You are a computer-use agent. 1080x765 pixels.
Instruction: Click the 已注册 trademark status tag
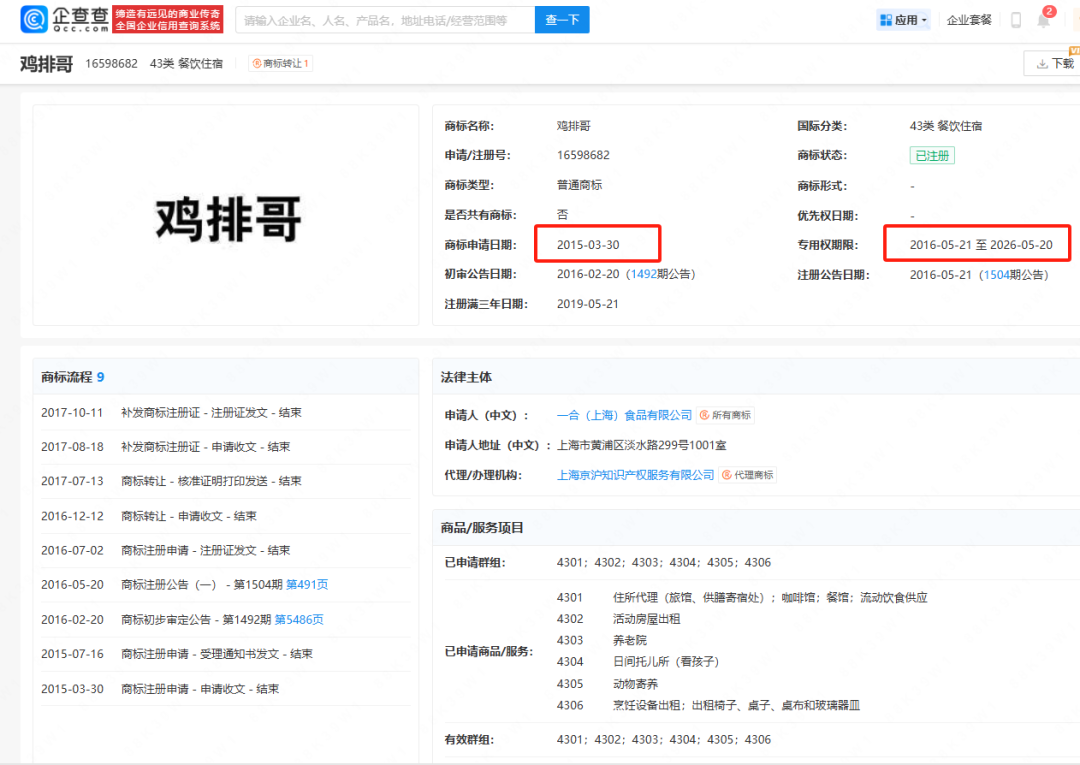[932, 155]
